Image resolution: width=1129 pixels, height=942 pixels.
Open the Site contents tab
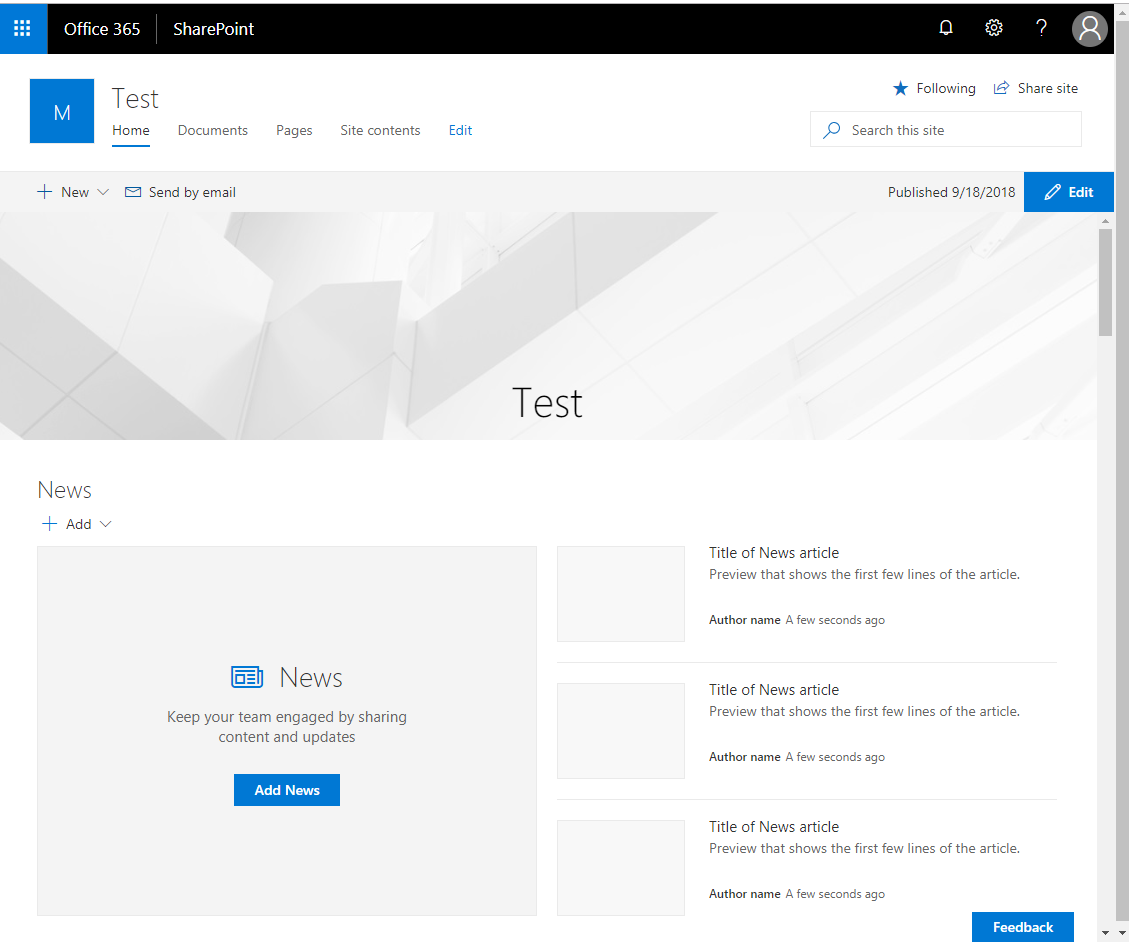380,130
